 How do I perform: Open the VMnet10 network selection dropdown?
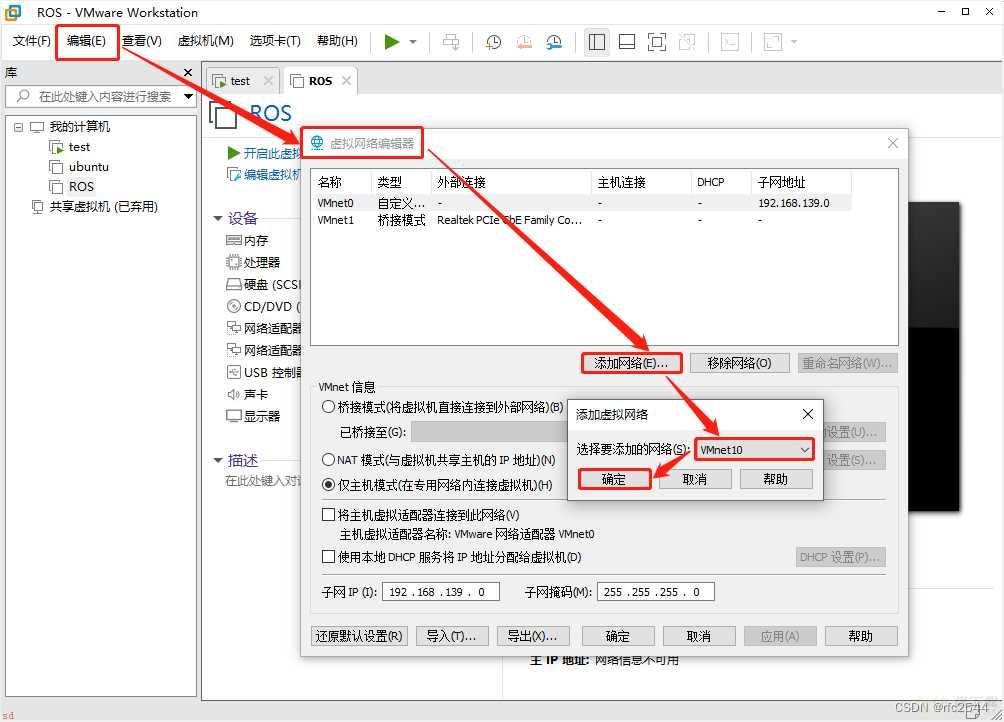[x=754, y=450]
